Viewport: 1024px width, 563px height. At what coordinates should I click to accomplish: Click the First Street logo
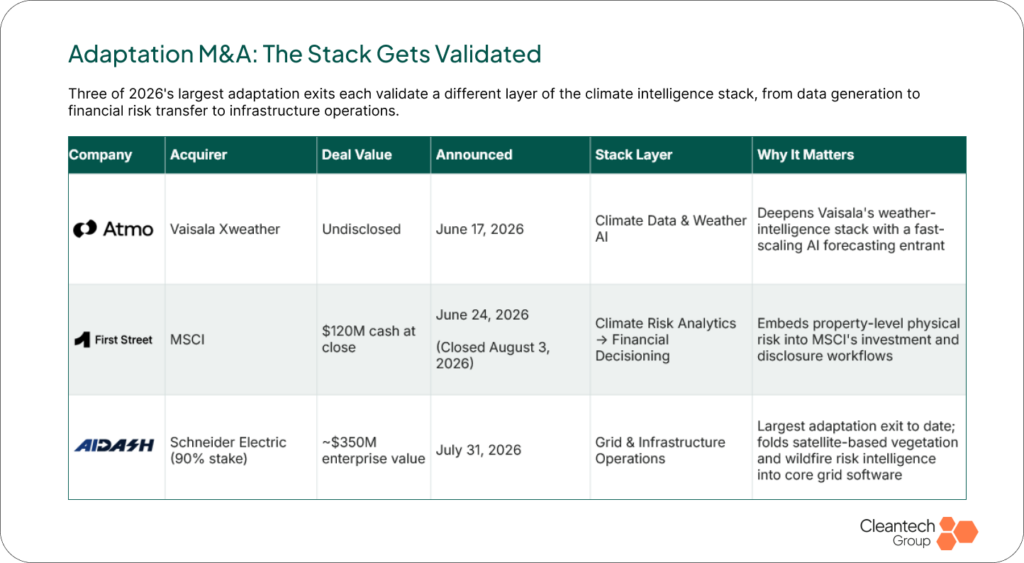pos(113,340)
